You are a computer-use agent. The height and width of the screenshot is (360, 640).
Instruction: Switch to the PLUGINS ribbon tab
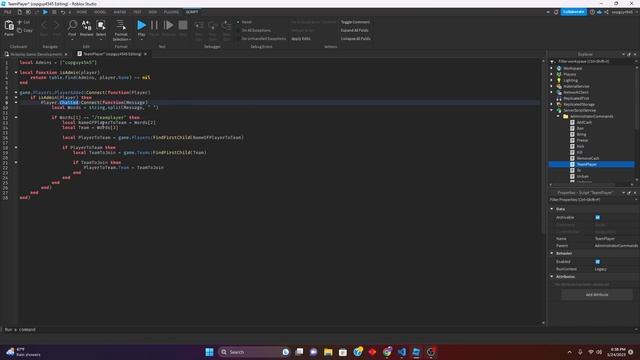tap(171, 12)
